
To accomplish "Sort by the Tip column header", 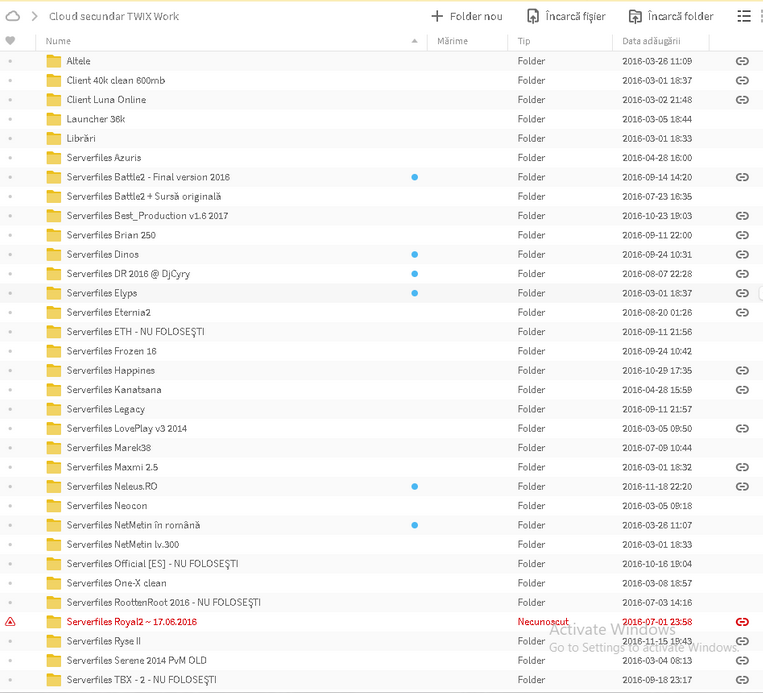I will [524, 41].
